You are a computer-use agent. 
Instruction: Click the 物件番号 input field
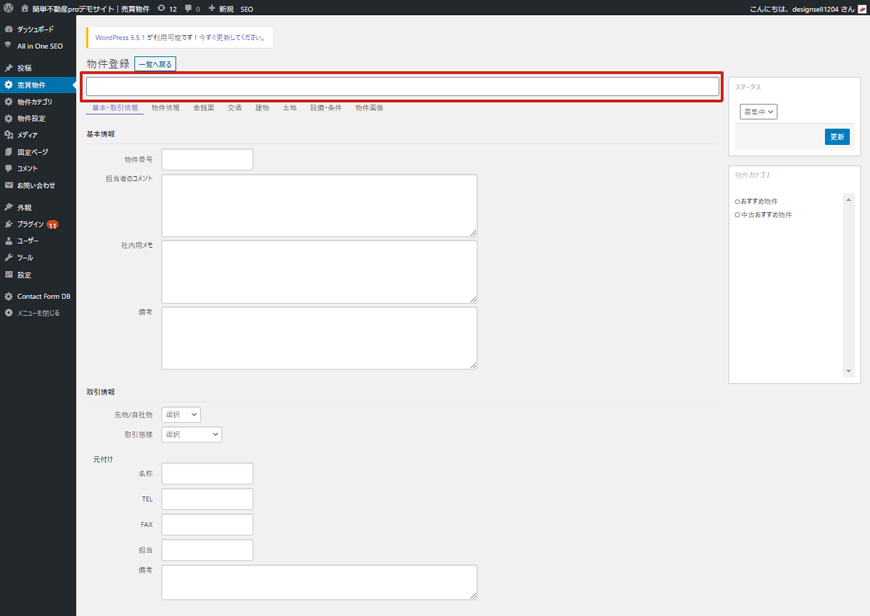pos(207,159)
